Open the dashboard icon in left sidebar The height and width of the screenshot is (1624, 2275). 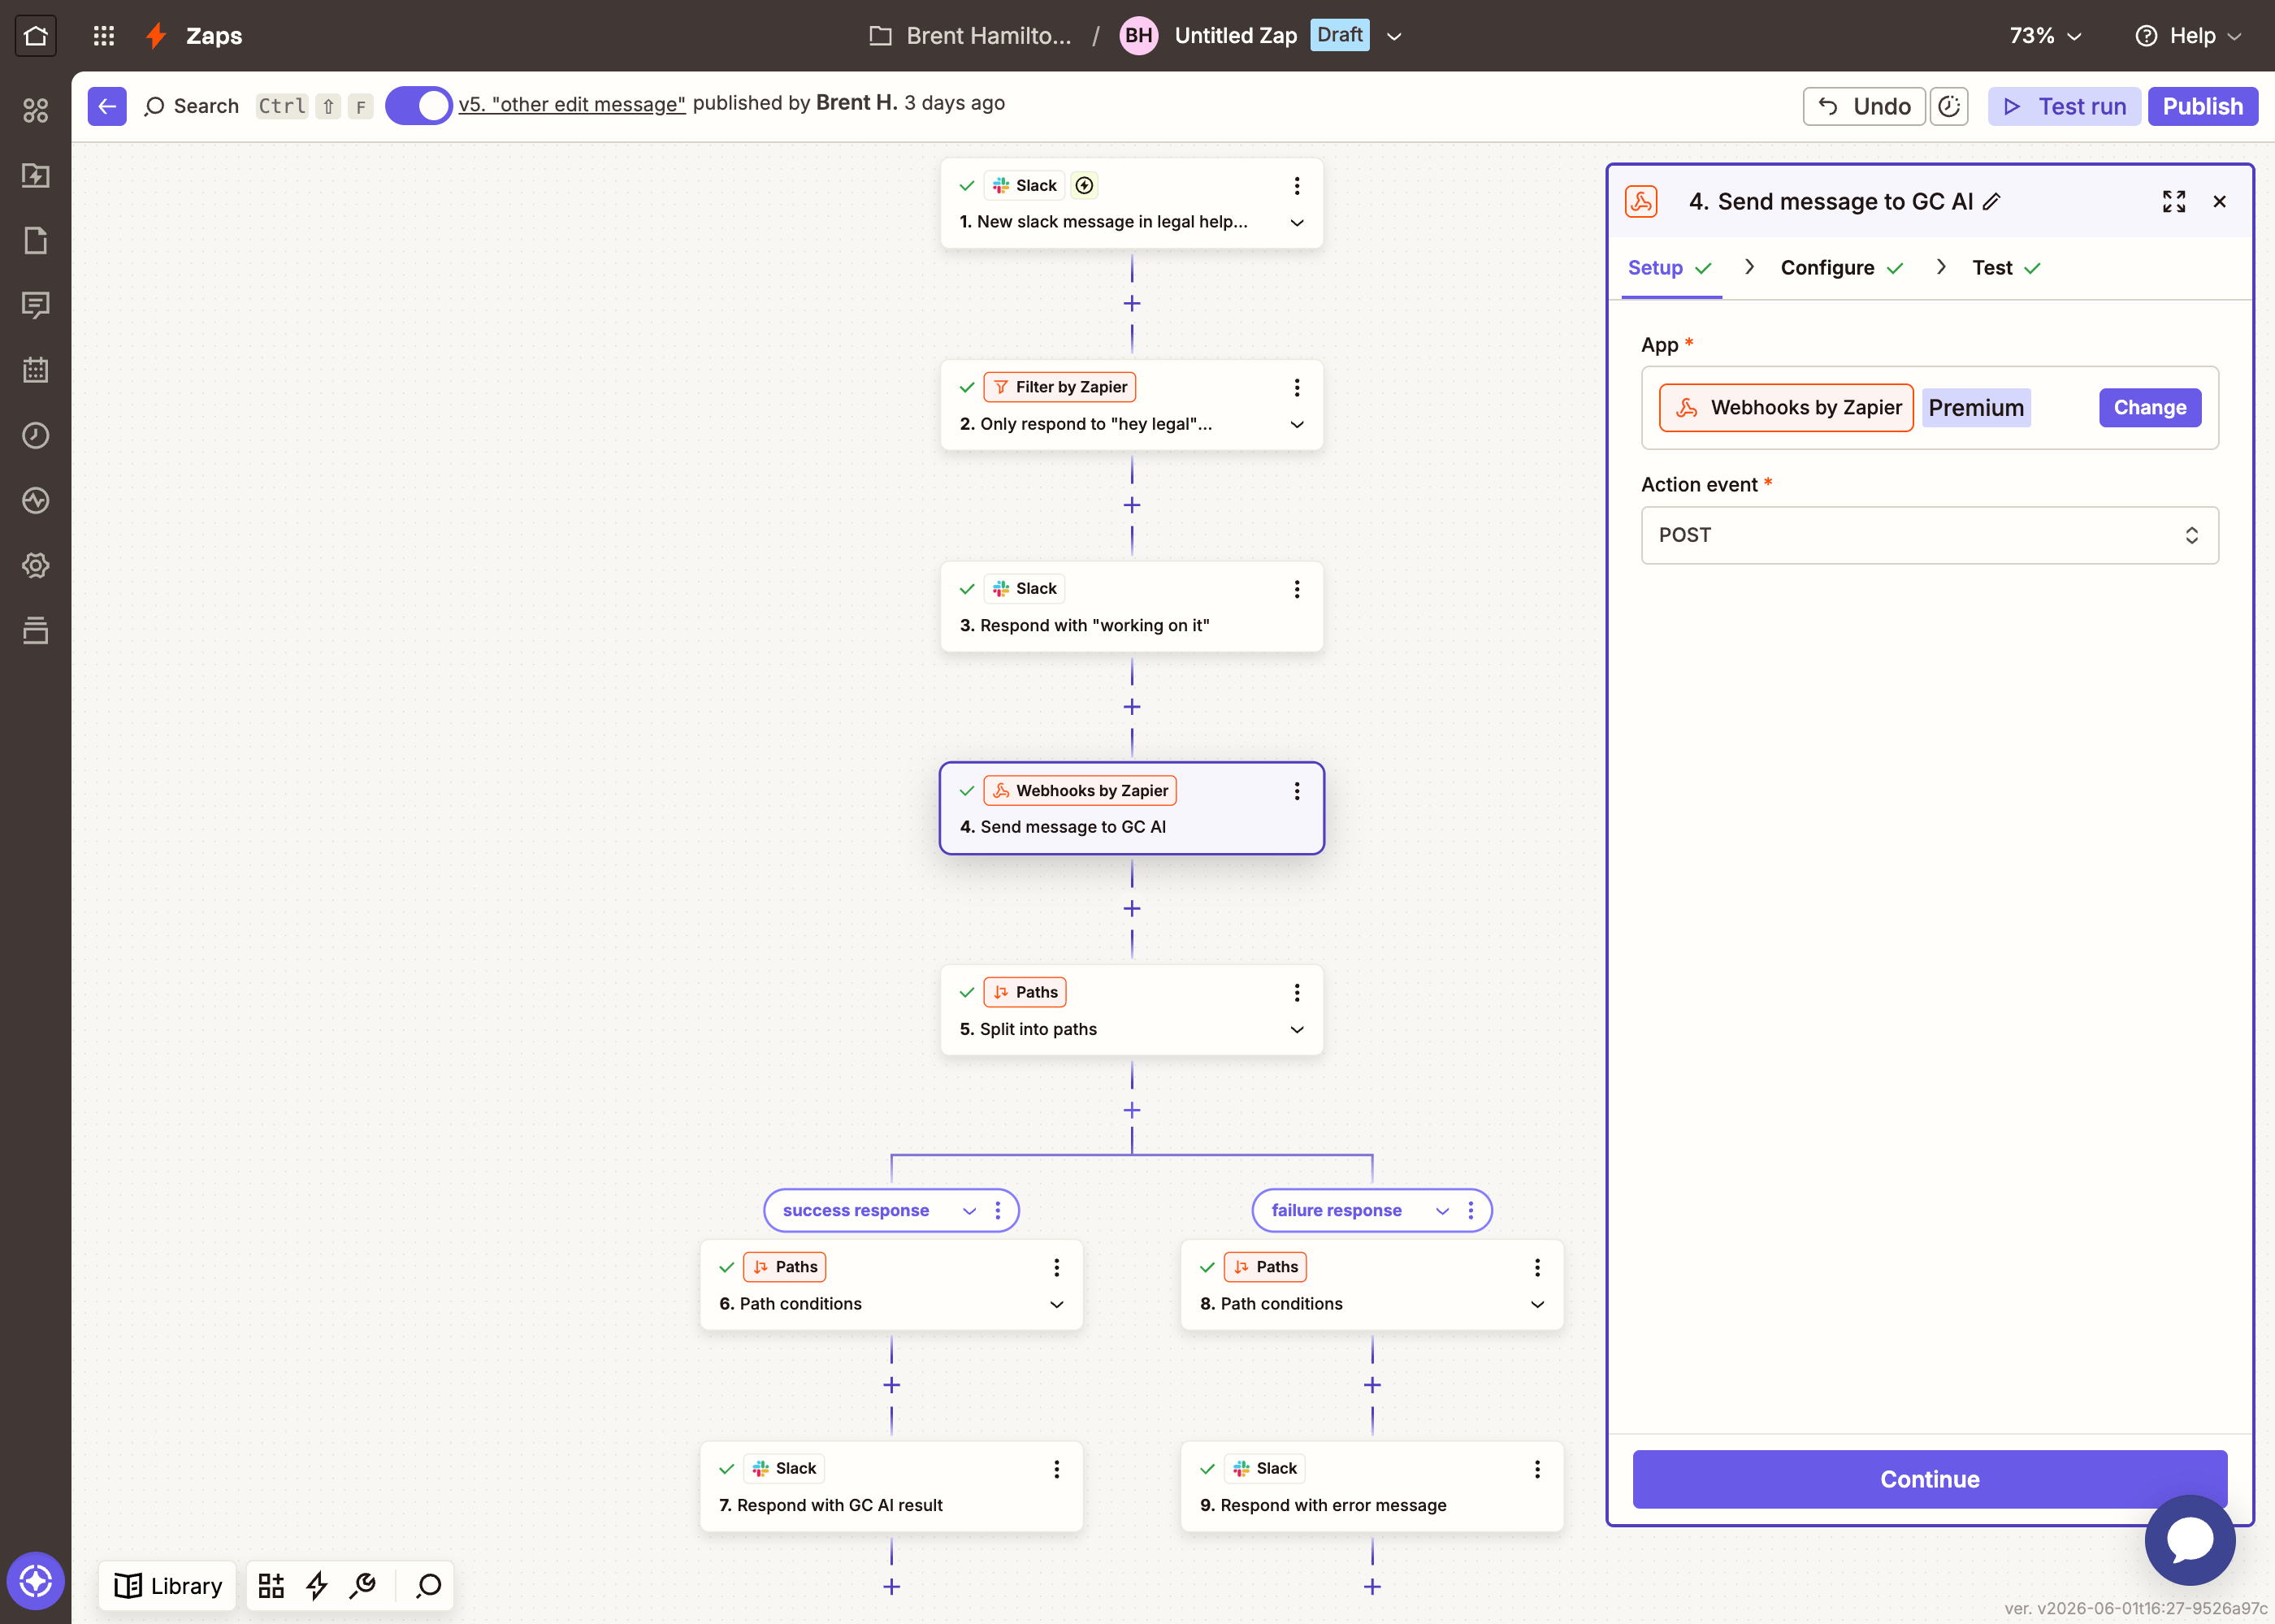[x=36, y=110]
